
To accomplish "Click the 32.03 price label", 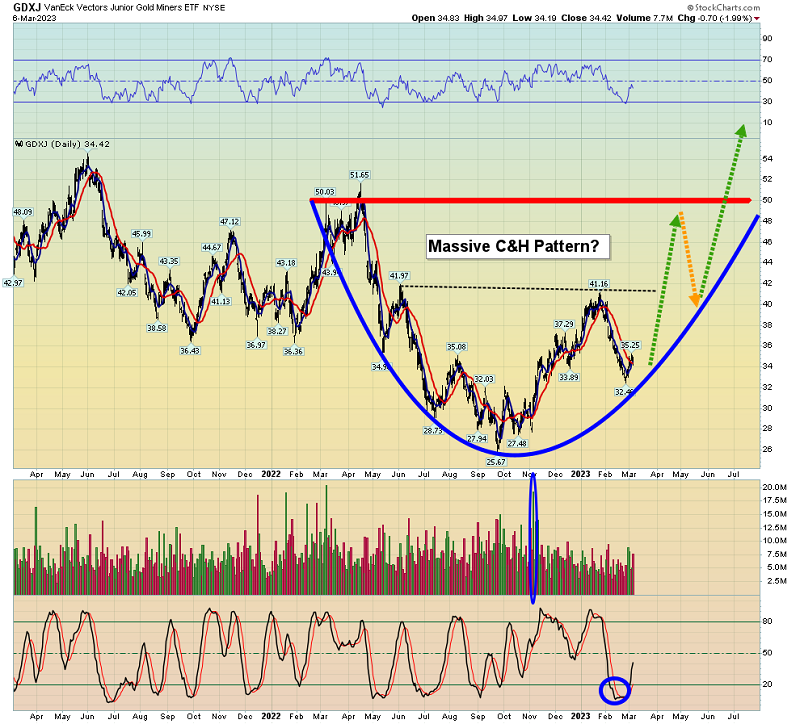I will tap(484, 379).
